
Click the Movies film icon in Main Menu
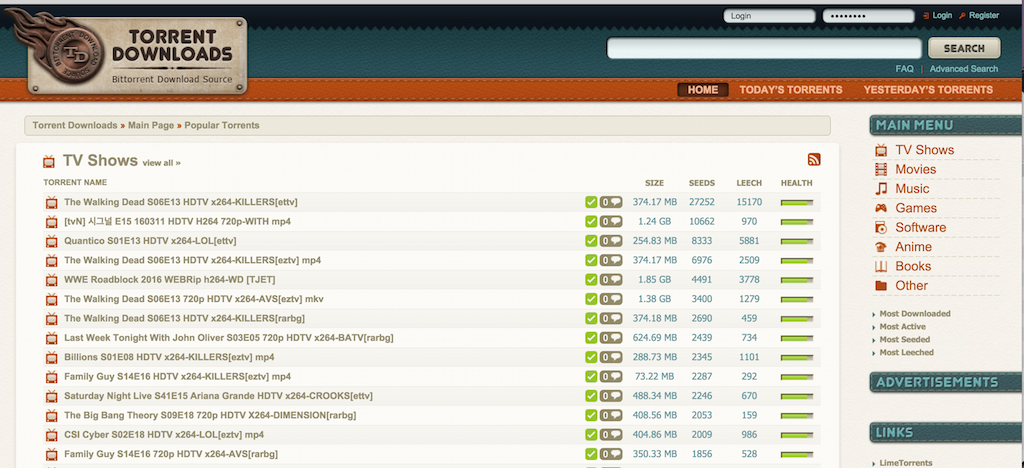881,170
